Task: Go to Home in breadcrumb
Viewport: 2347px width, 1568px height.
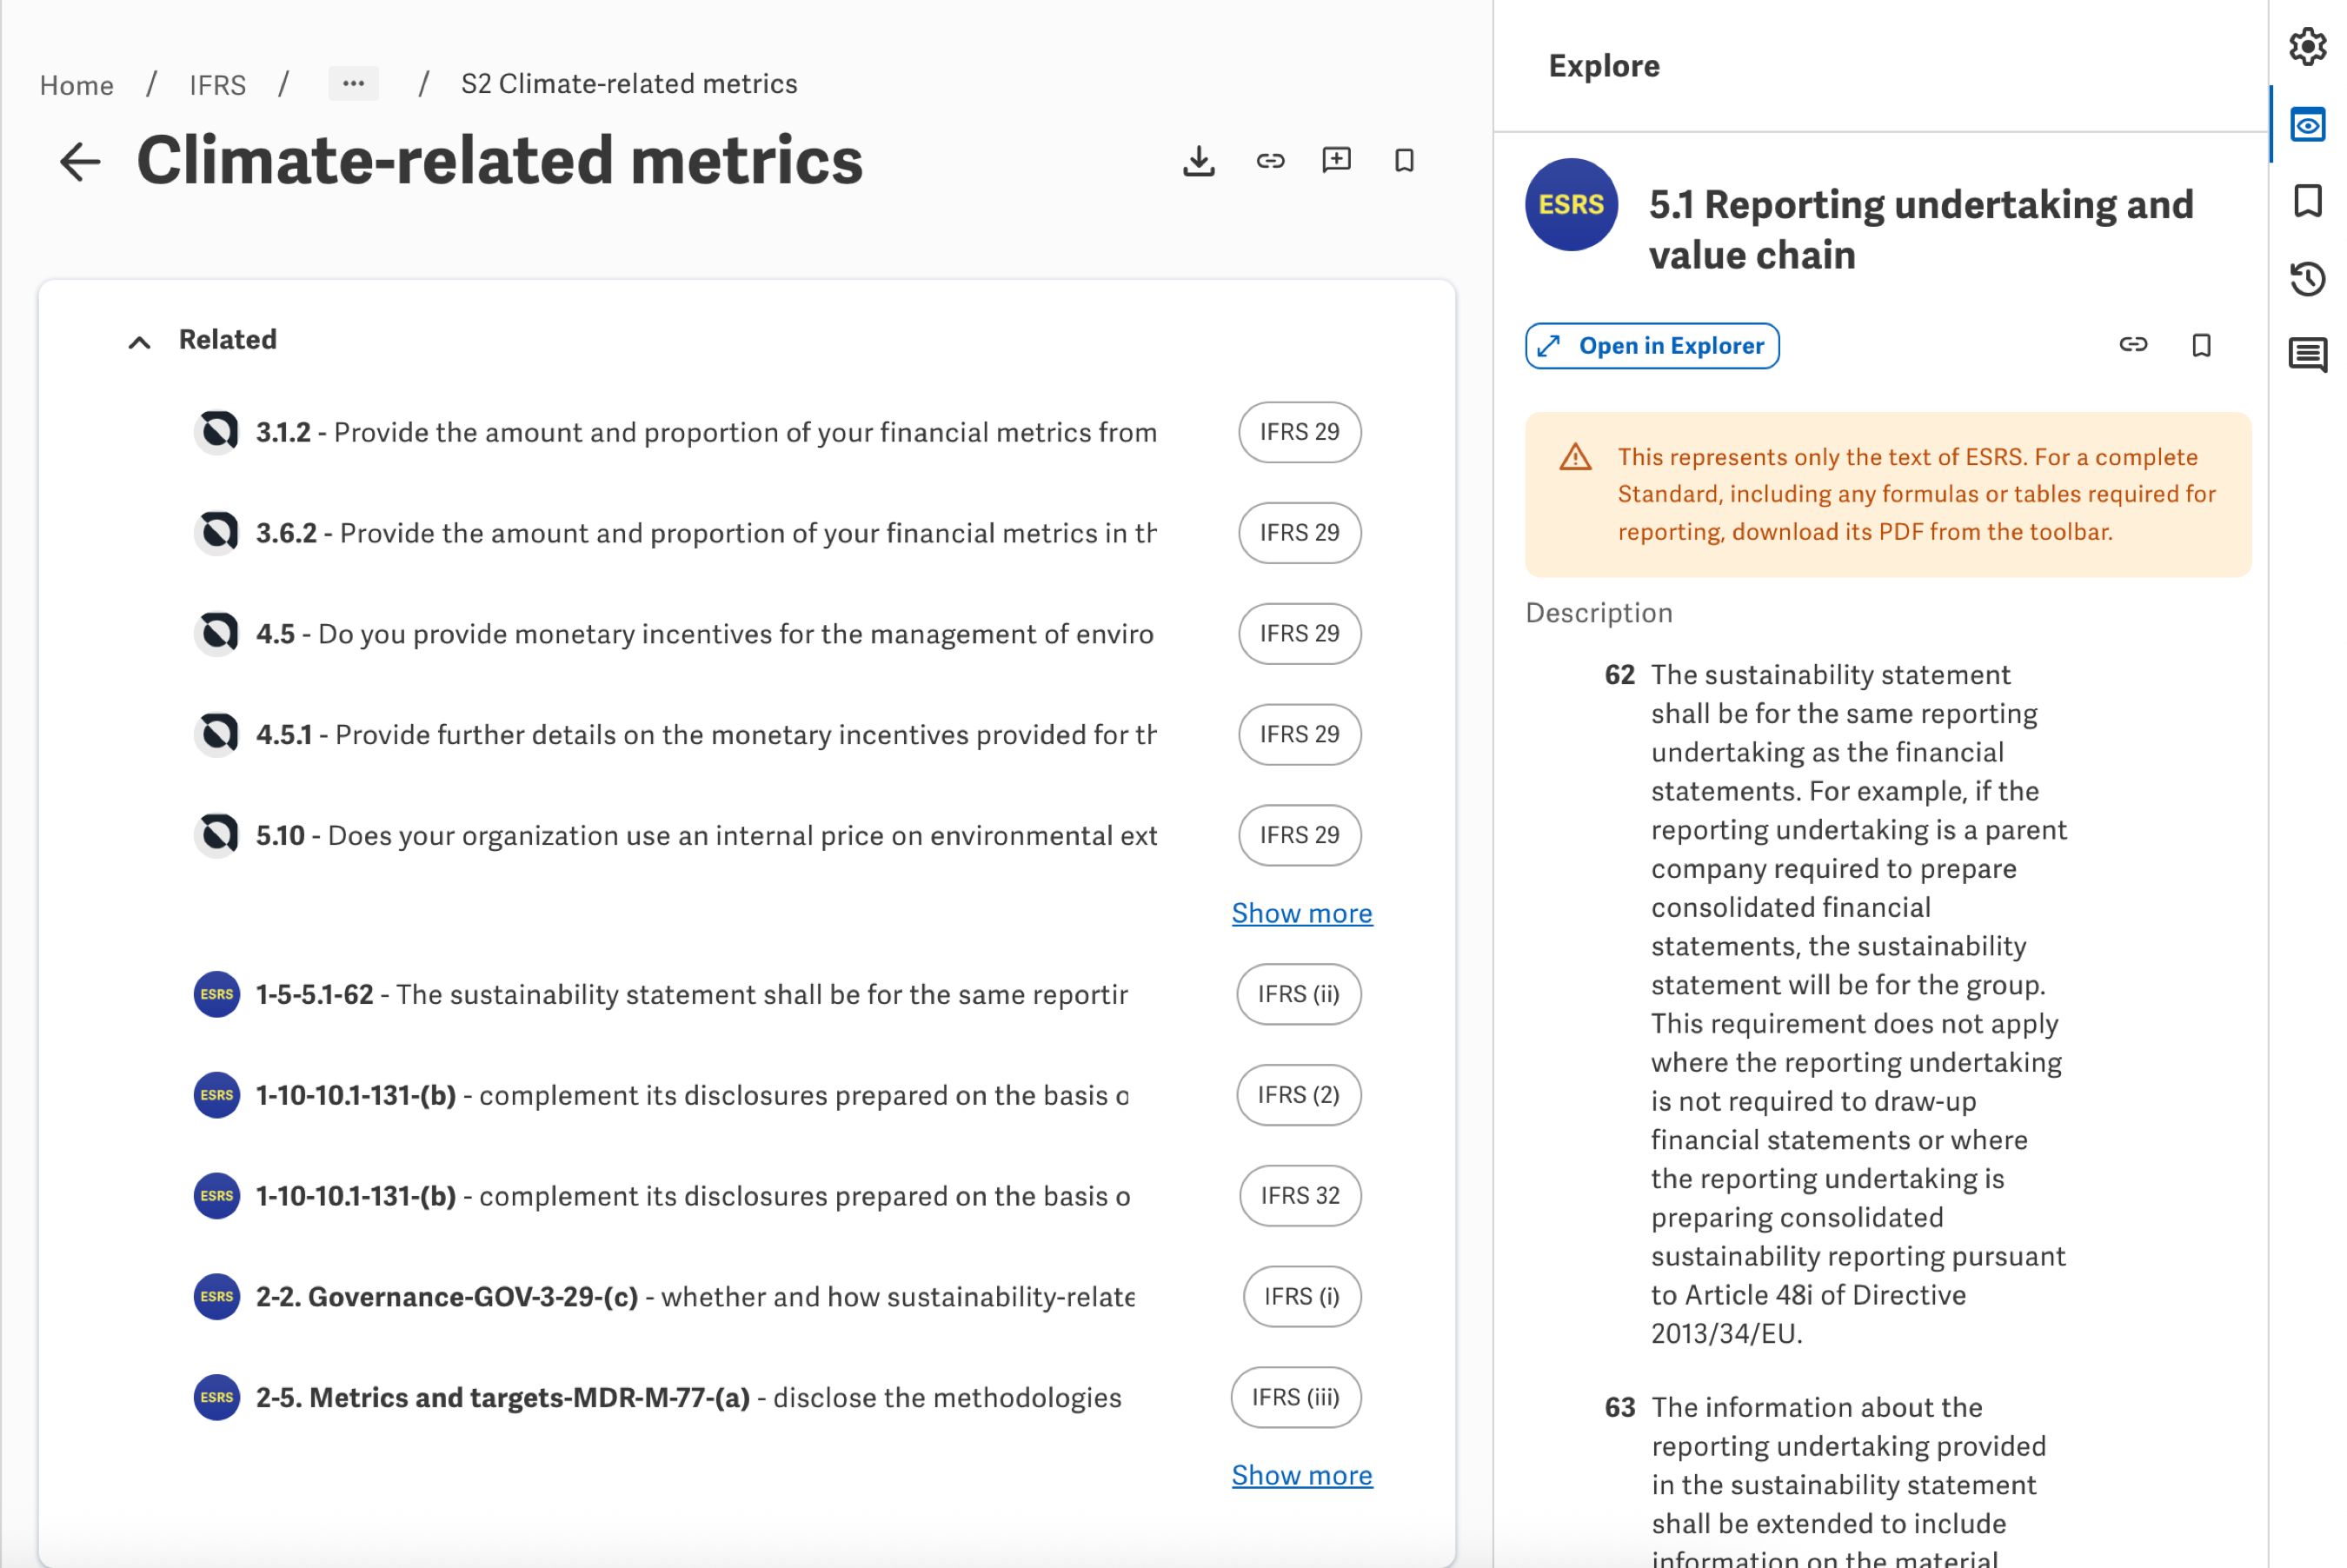Action: [77, 85]
